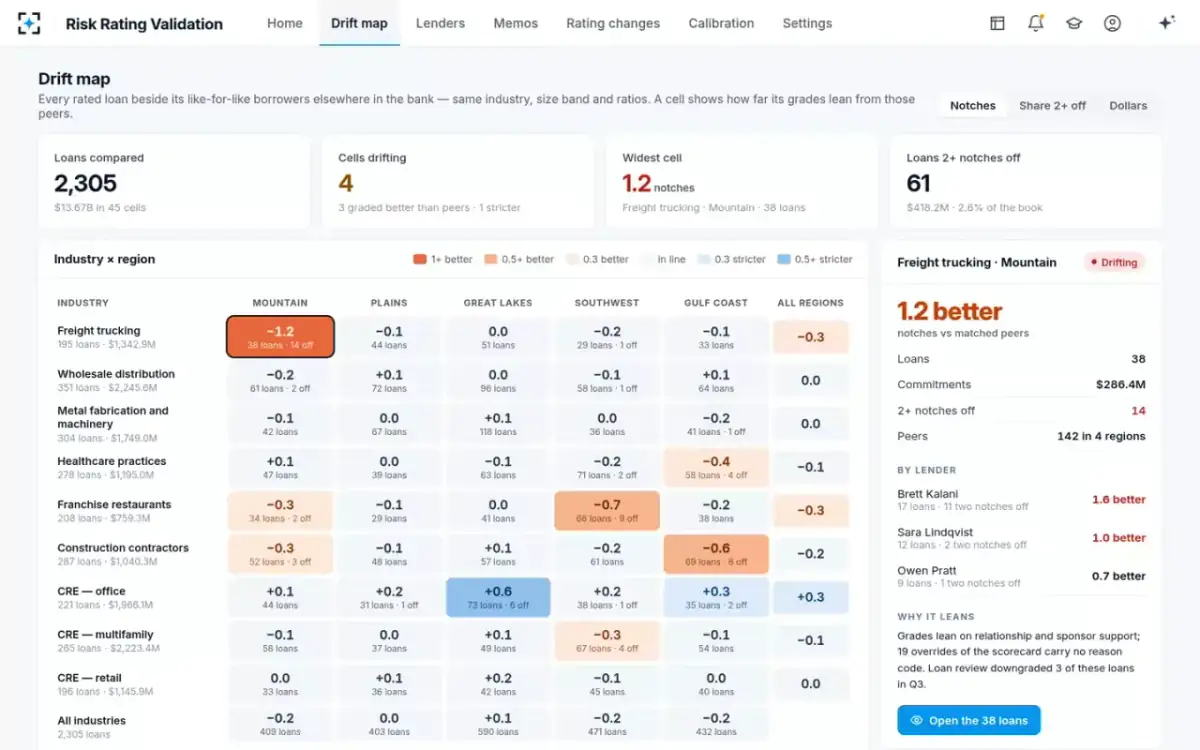Select CRE — office Gulf Coast +0.3 cell
Image resolution: width=1200 pixels, height=750 pixels.
pyautogui.click(x=716, y=597)
